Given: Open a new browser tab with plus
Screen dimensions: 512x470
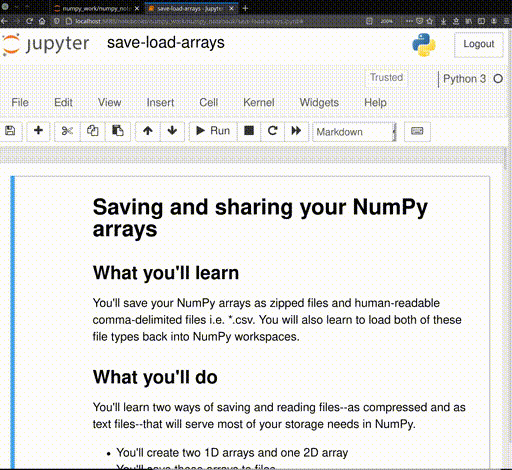Looking at the screenshot, I should point(245,8).
